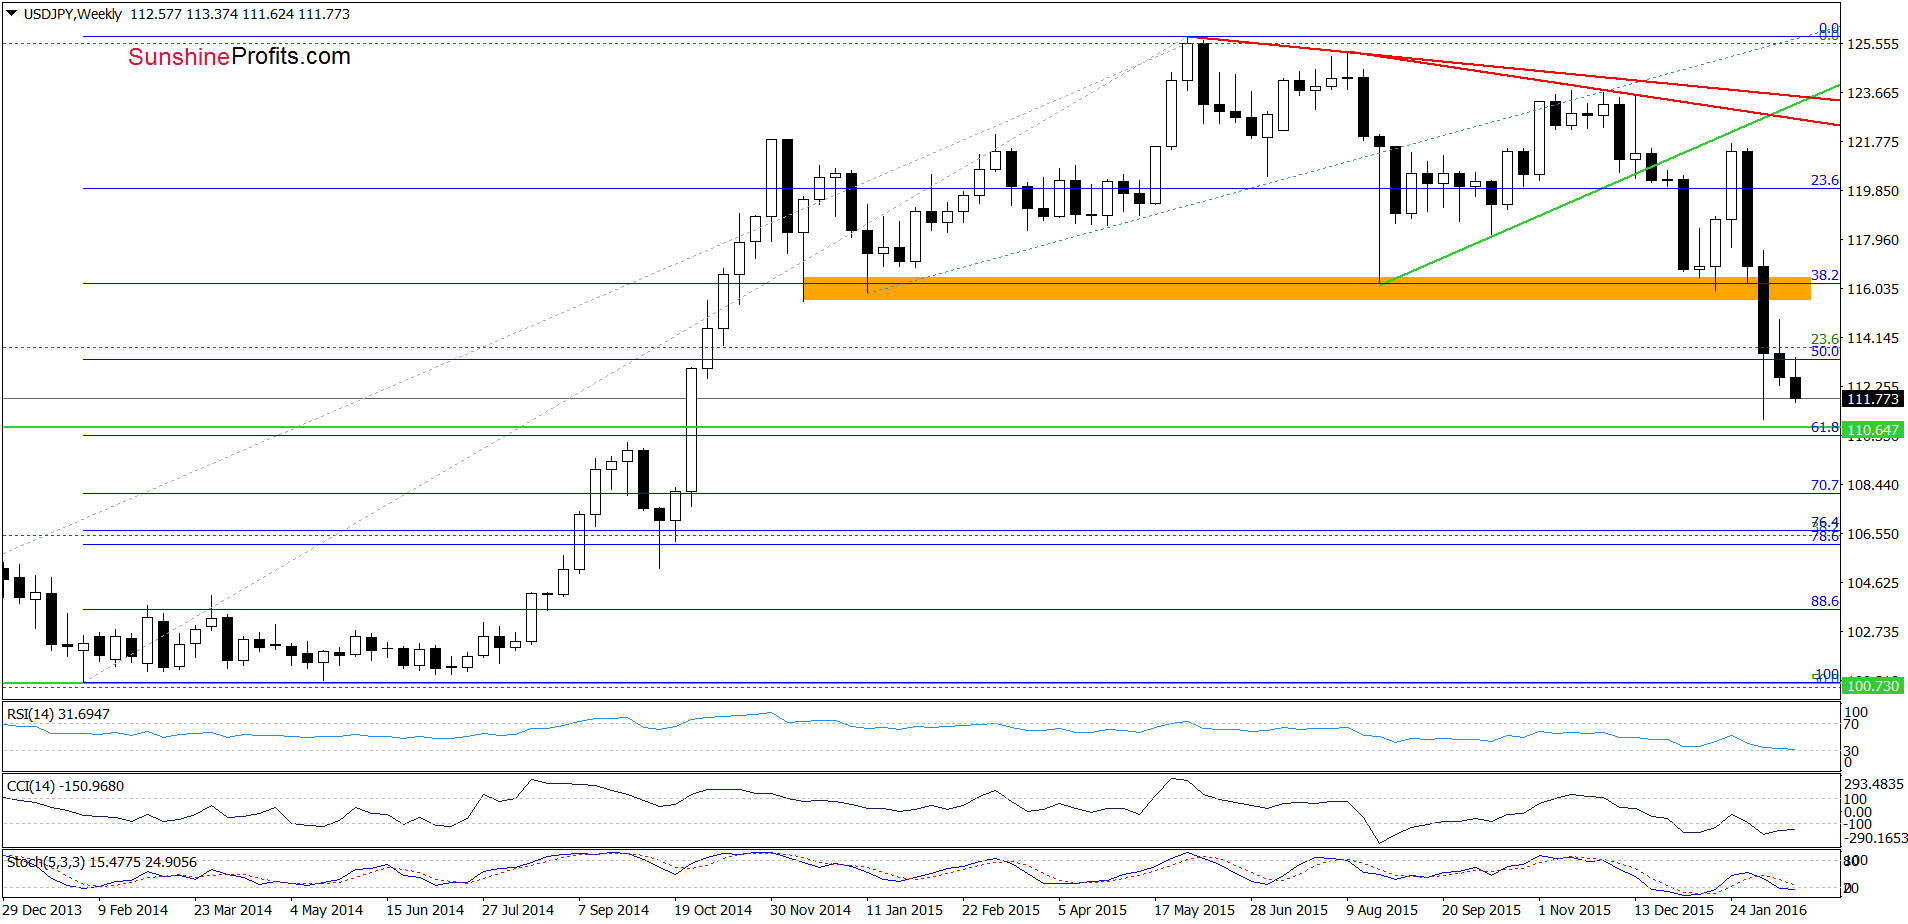Select the 29 Dec 2013 date label
The height and width of the screenshot is (924, 1908).
(x=42, y=910)
